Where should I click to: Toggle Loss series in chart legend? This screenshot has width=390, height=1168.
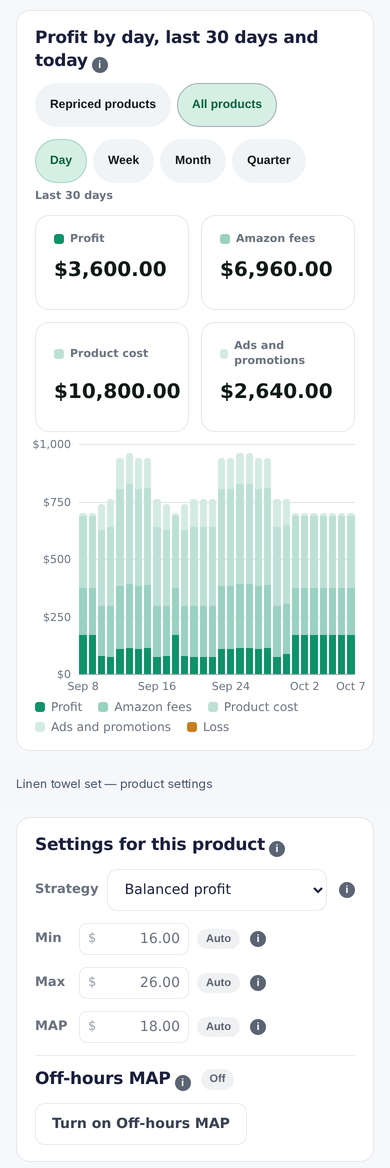click(x=208, y=727)
